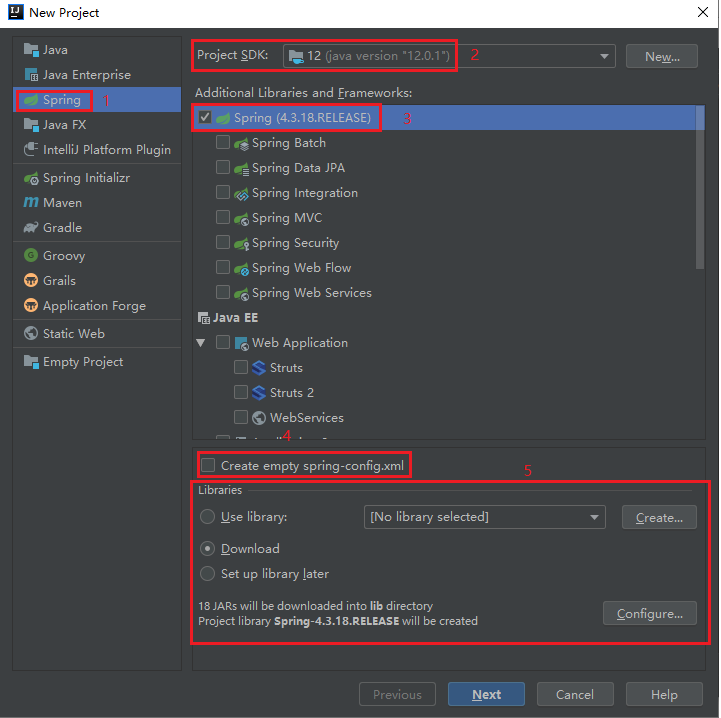
Task: Check the Spring Web Flow checkbox
Action: (223, 267)
